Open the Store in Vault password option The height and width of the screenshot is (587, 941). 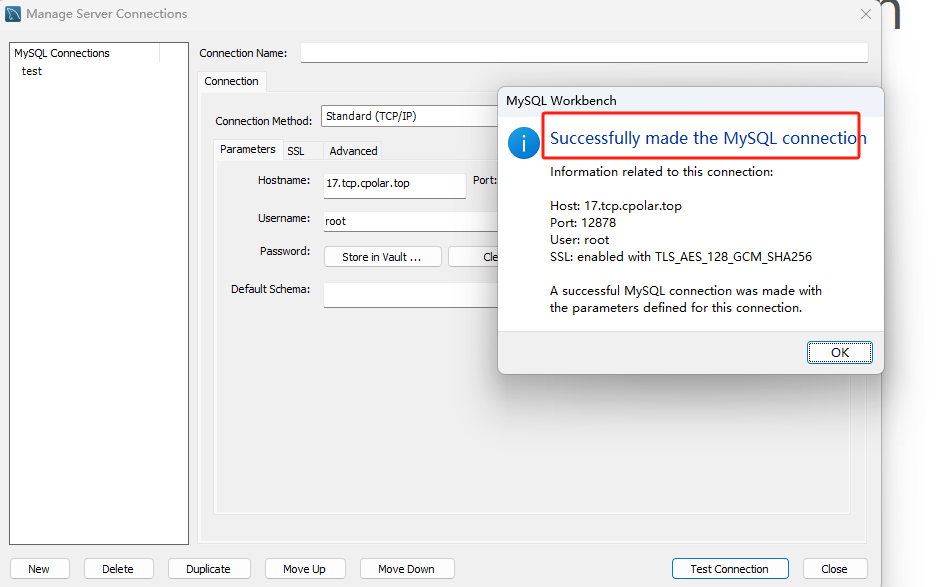point(382,257)
